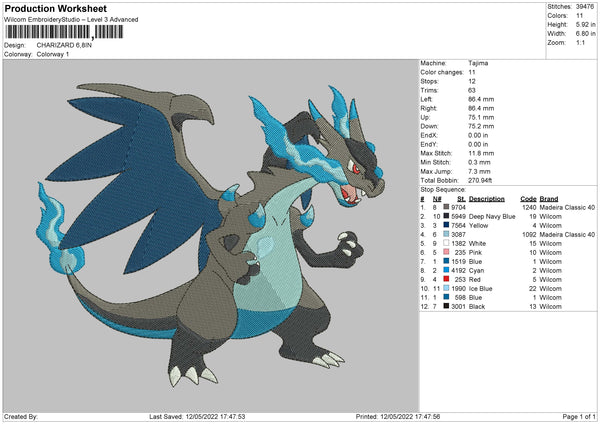Pick the 1519 Blue thread swatch
This screenshot has height=424, width=600.
click(x=446, y=261)
